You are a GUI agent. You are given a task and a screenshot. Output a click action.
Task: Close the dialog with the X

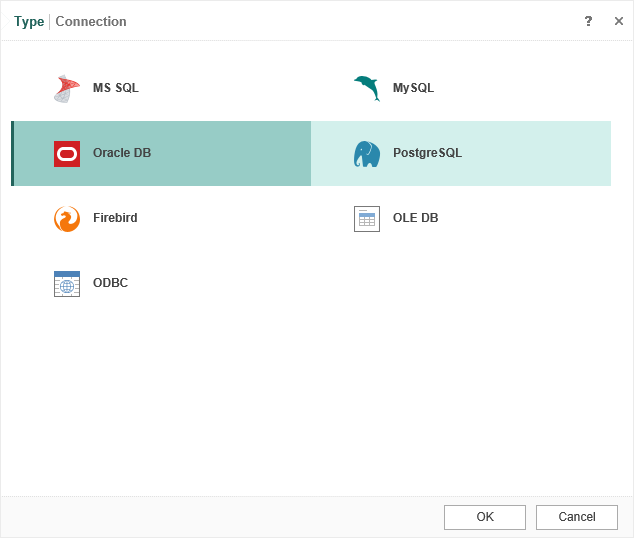tap(619, 21)
